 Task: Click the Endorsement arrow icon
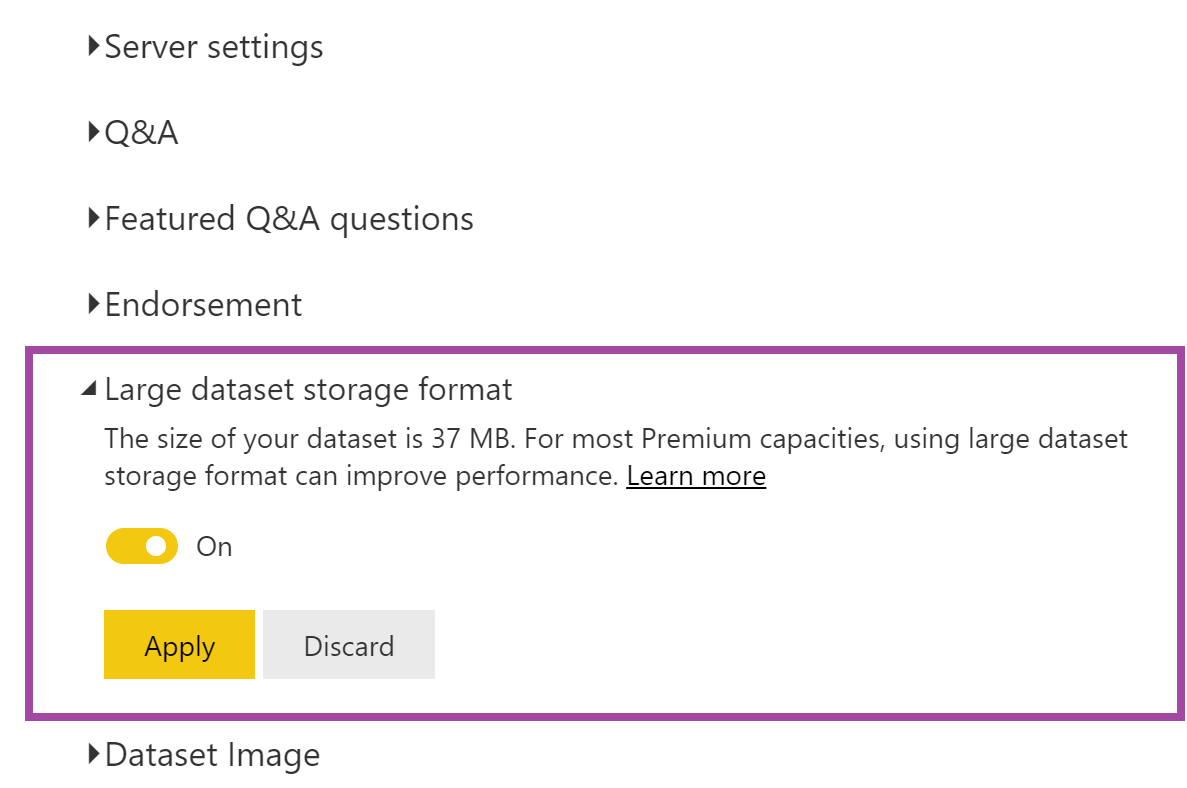coord(93,304)
